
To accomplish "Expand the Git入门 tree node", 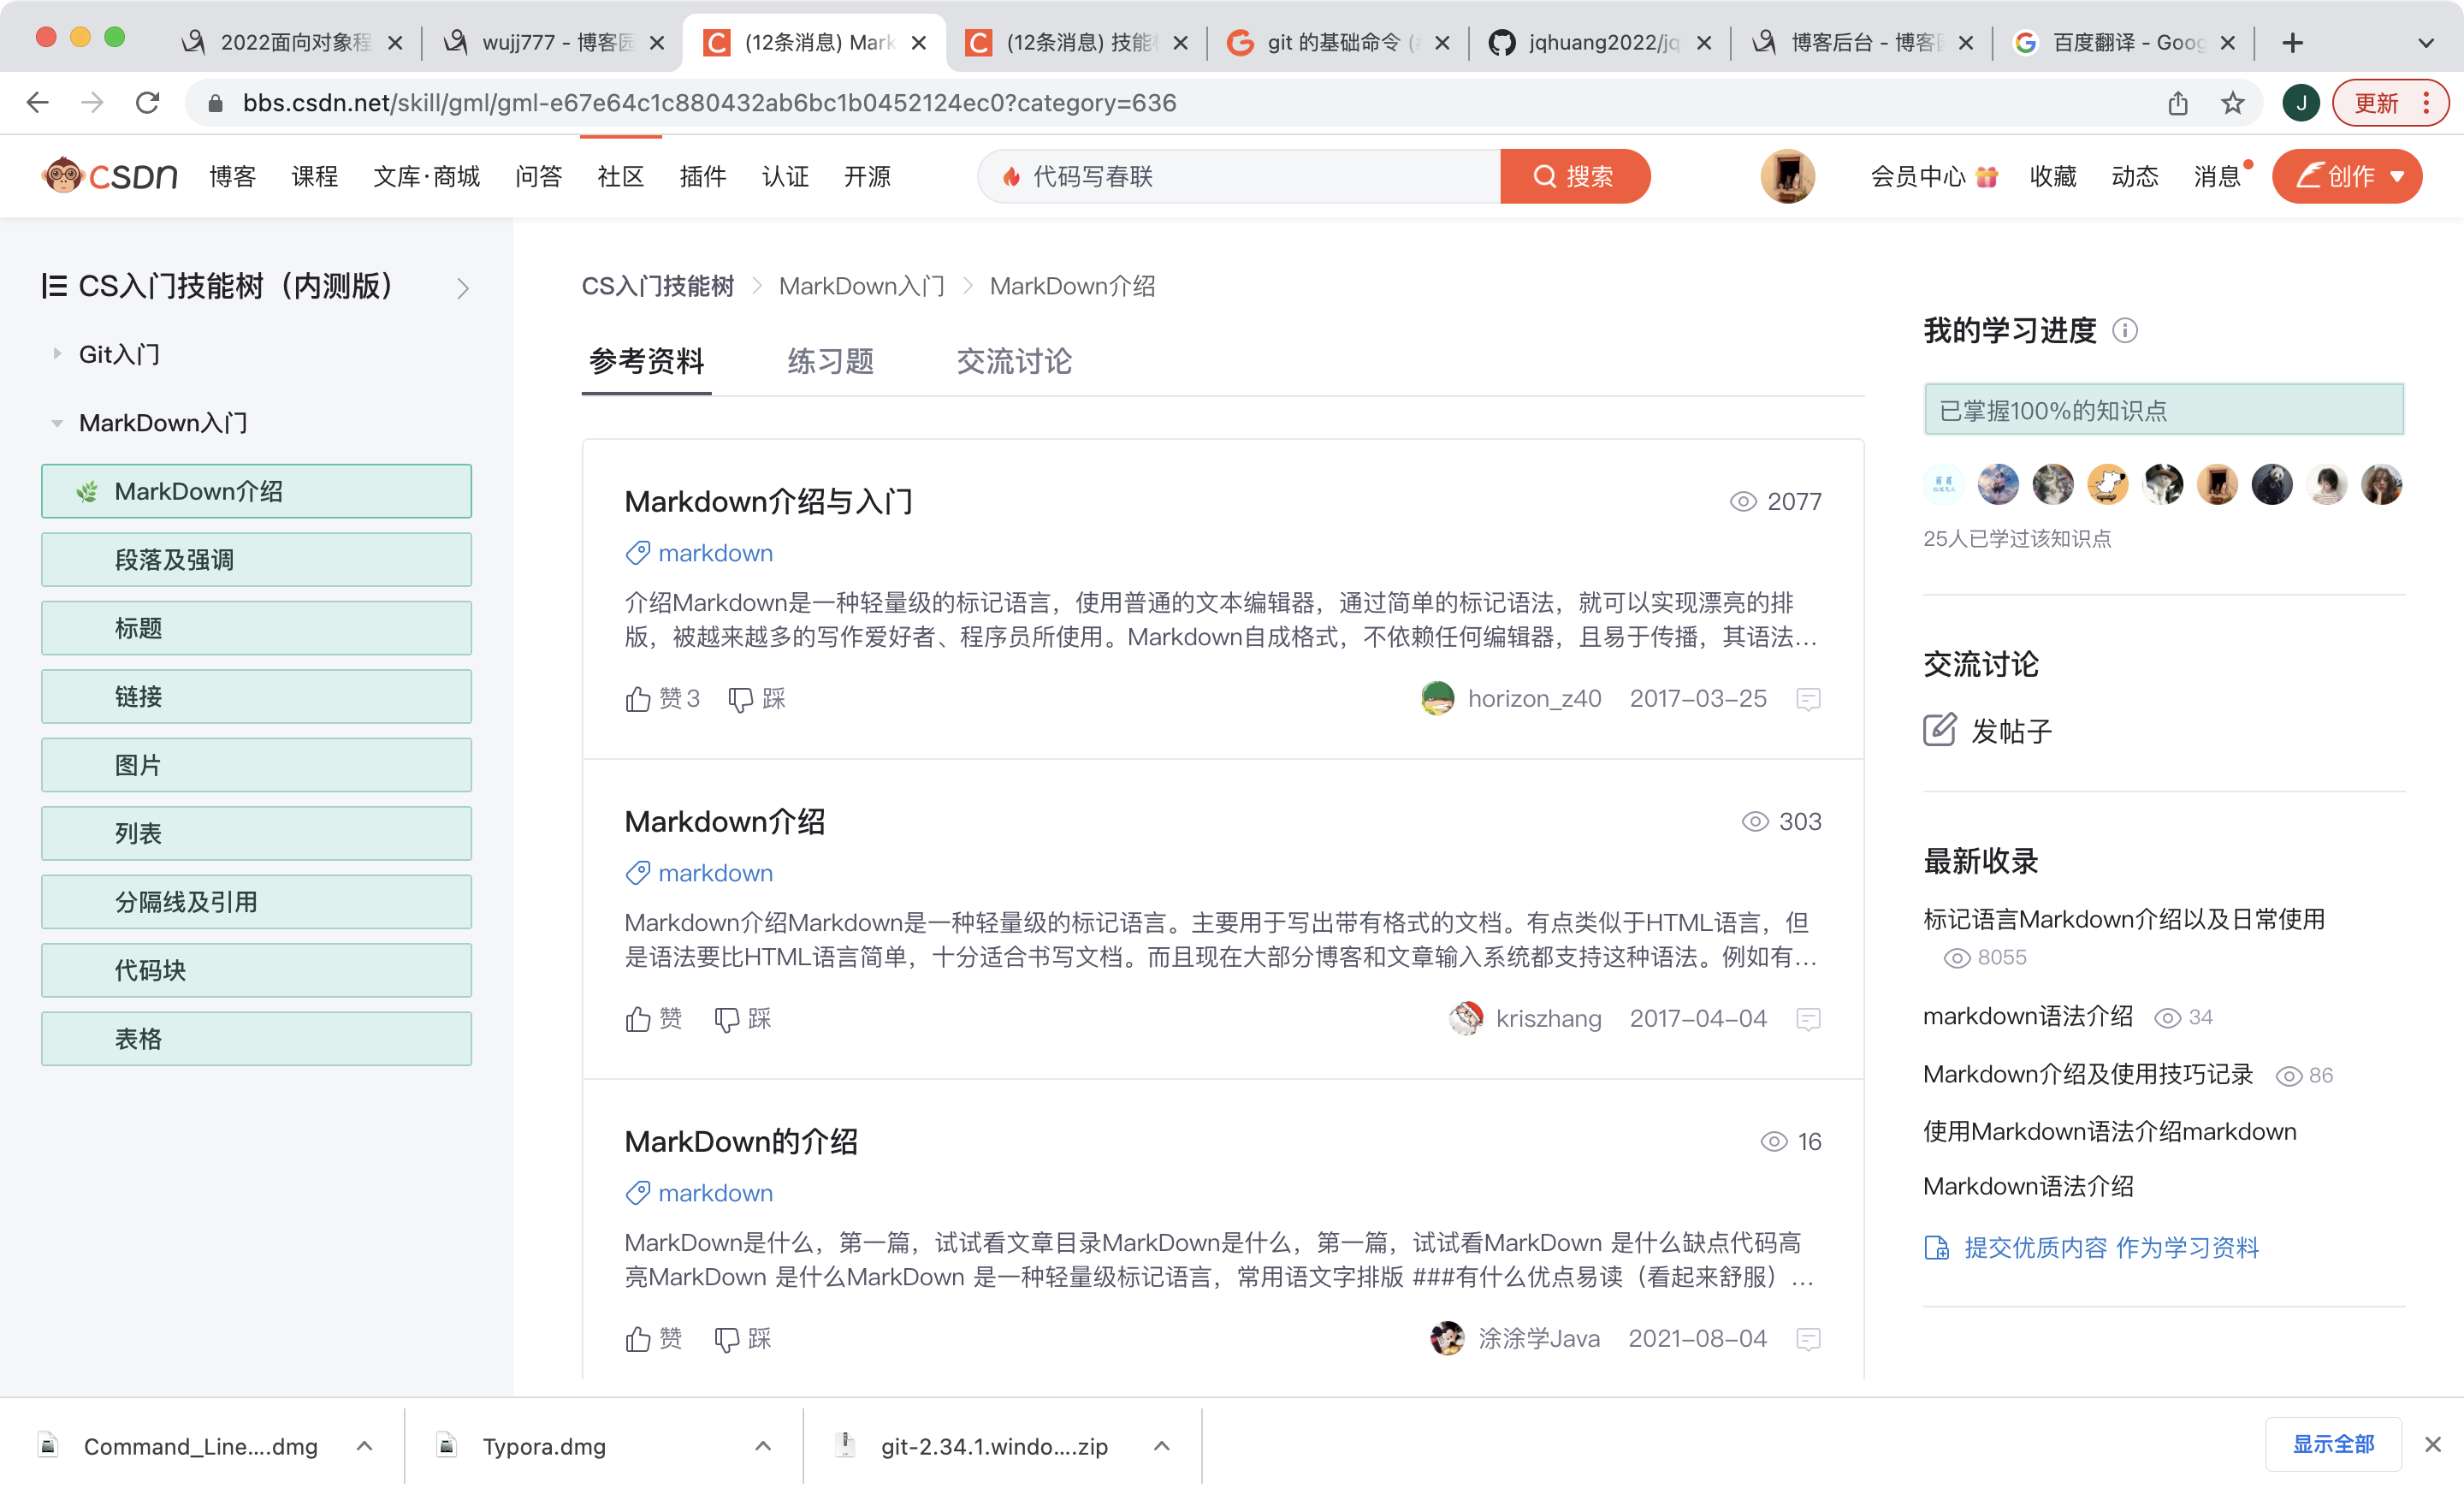I will [x=57, y=354].
